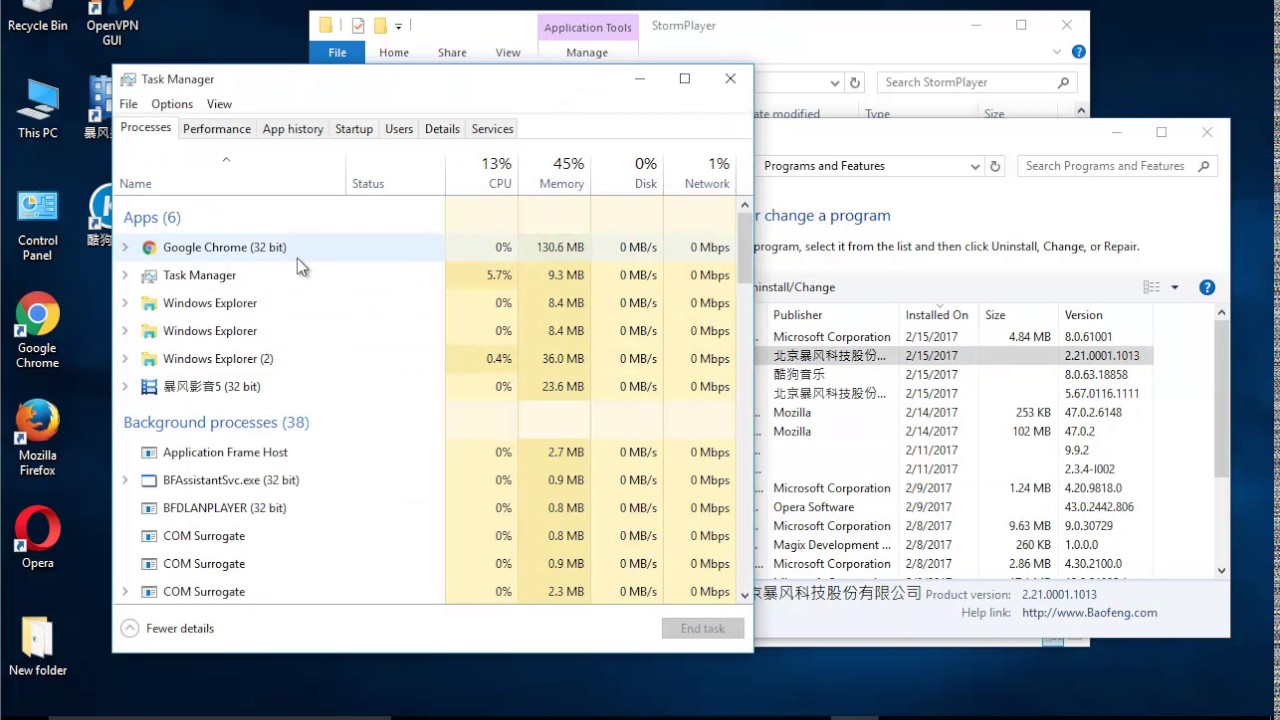
Task: Switch to the Services tab
Action: pyautogui.click(x=493, y=129)
